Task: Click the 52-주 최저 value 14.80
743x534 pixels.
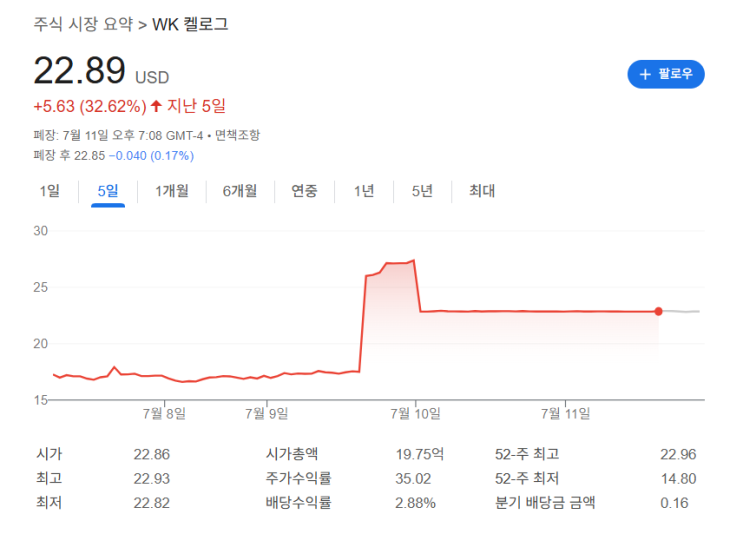Action: click(679, 479)
